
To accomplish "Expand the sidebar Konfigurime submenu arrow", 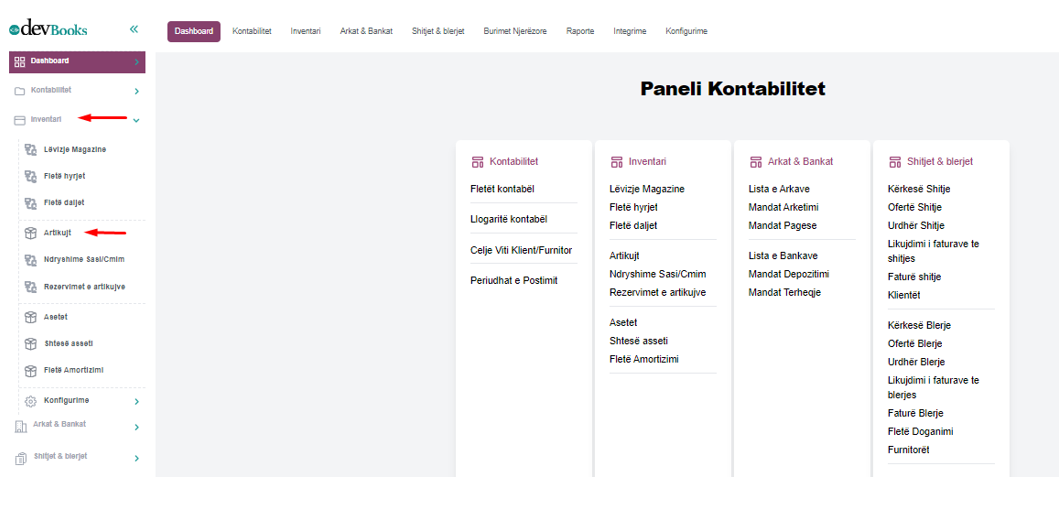I will [136, 401].
